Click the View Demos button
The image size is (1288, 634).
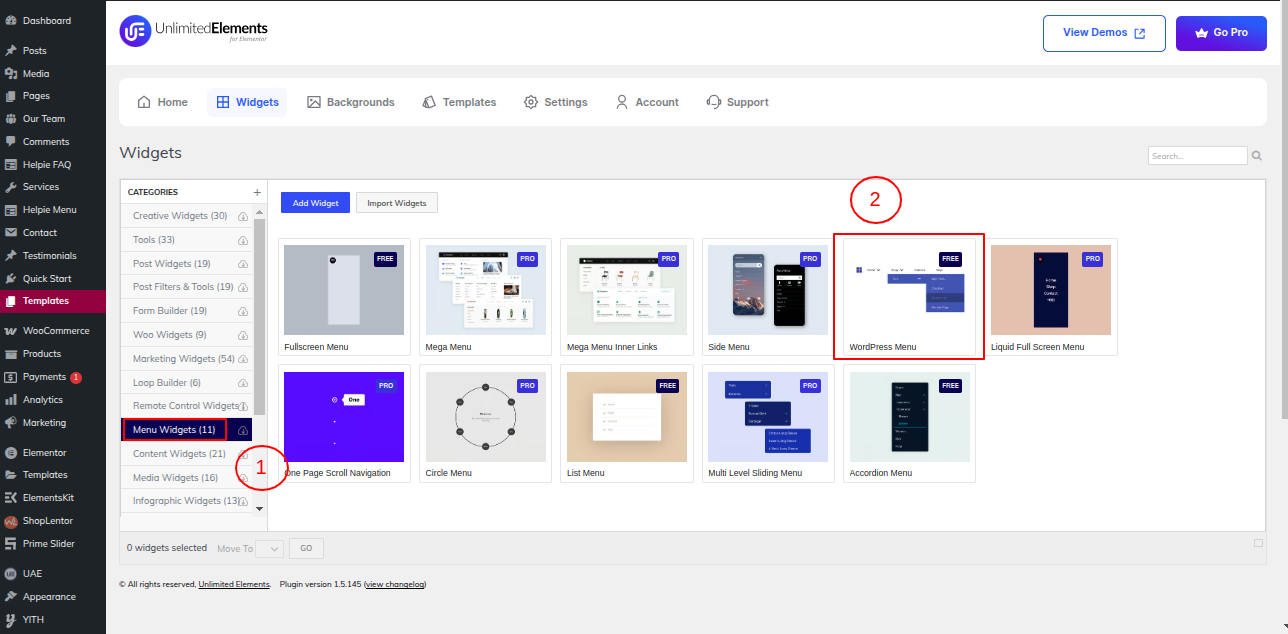click(x=1104, y=33)
